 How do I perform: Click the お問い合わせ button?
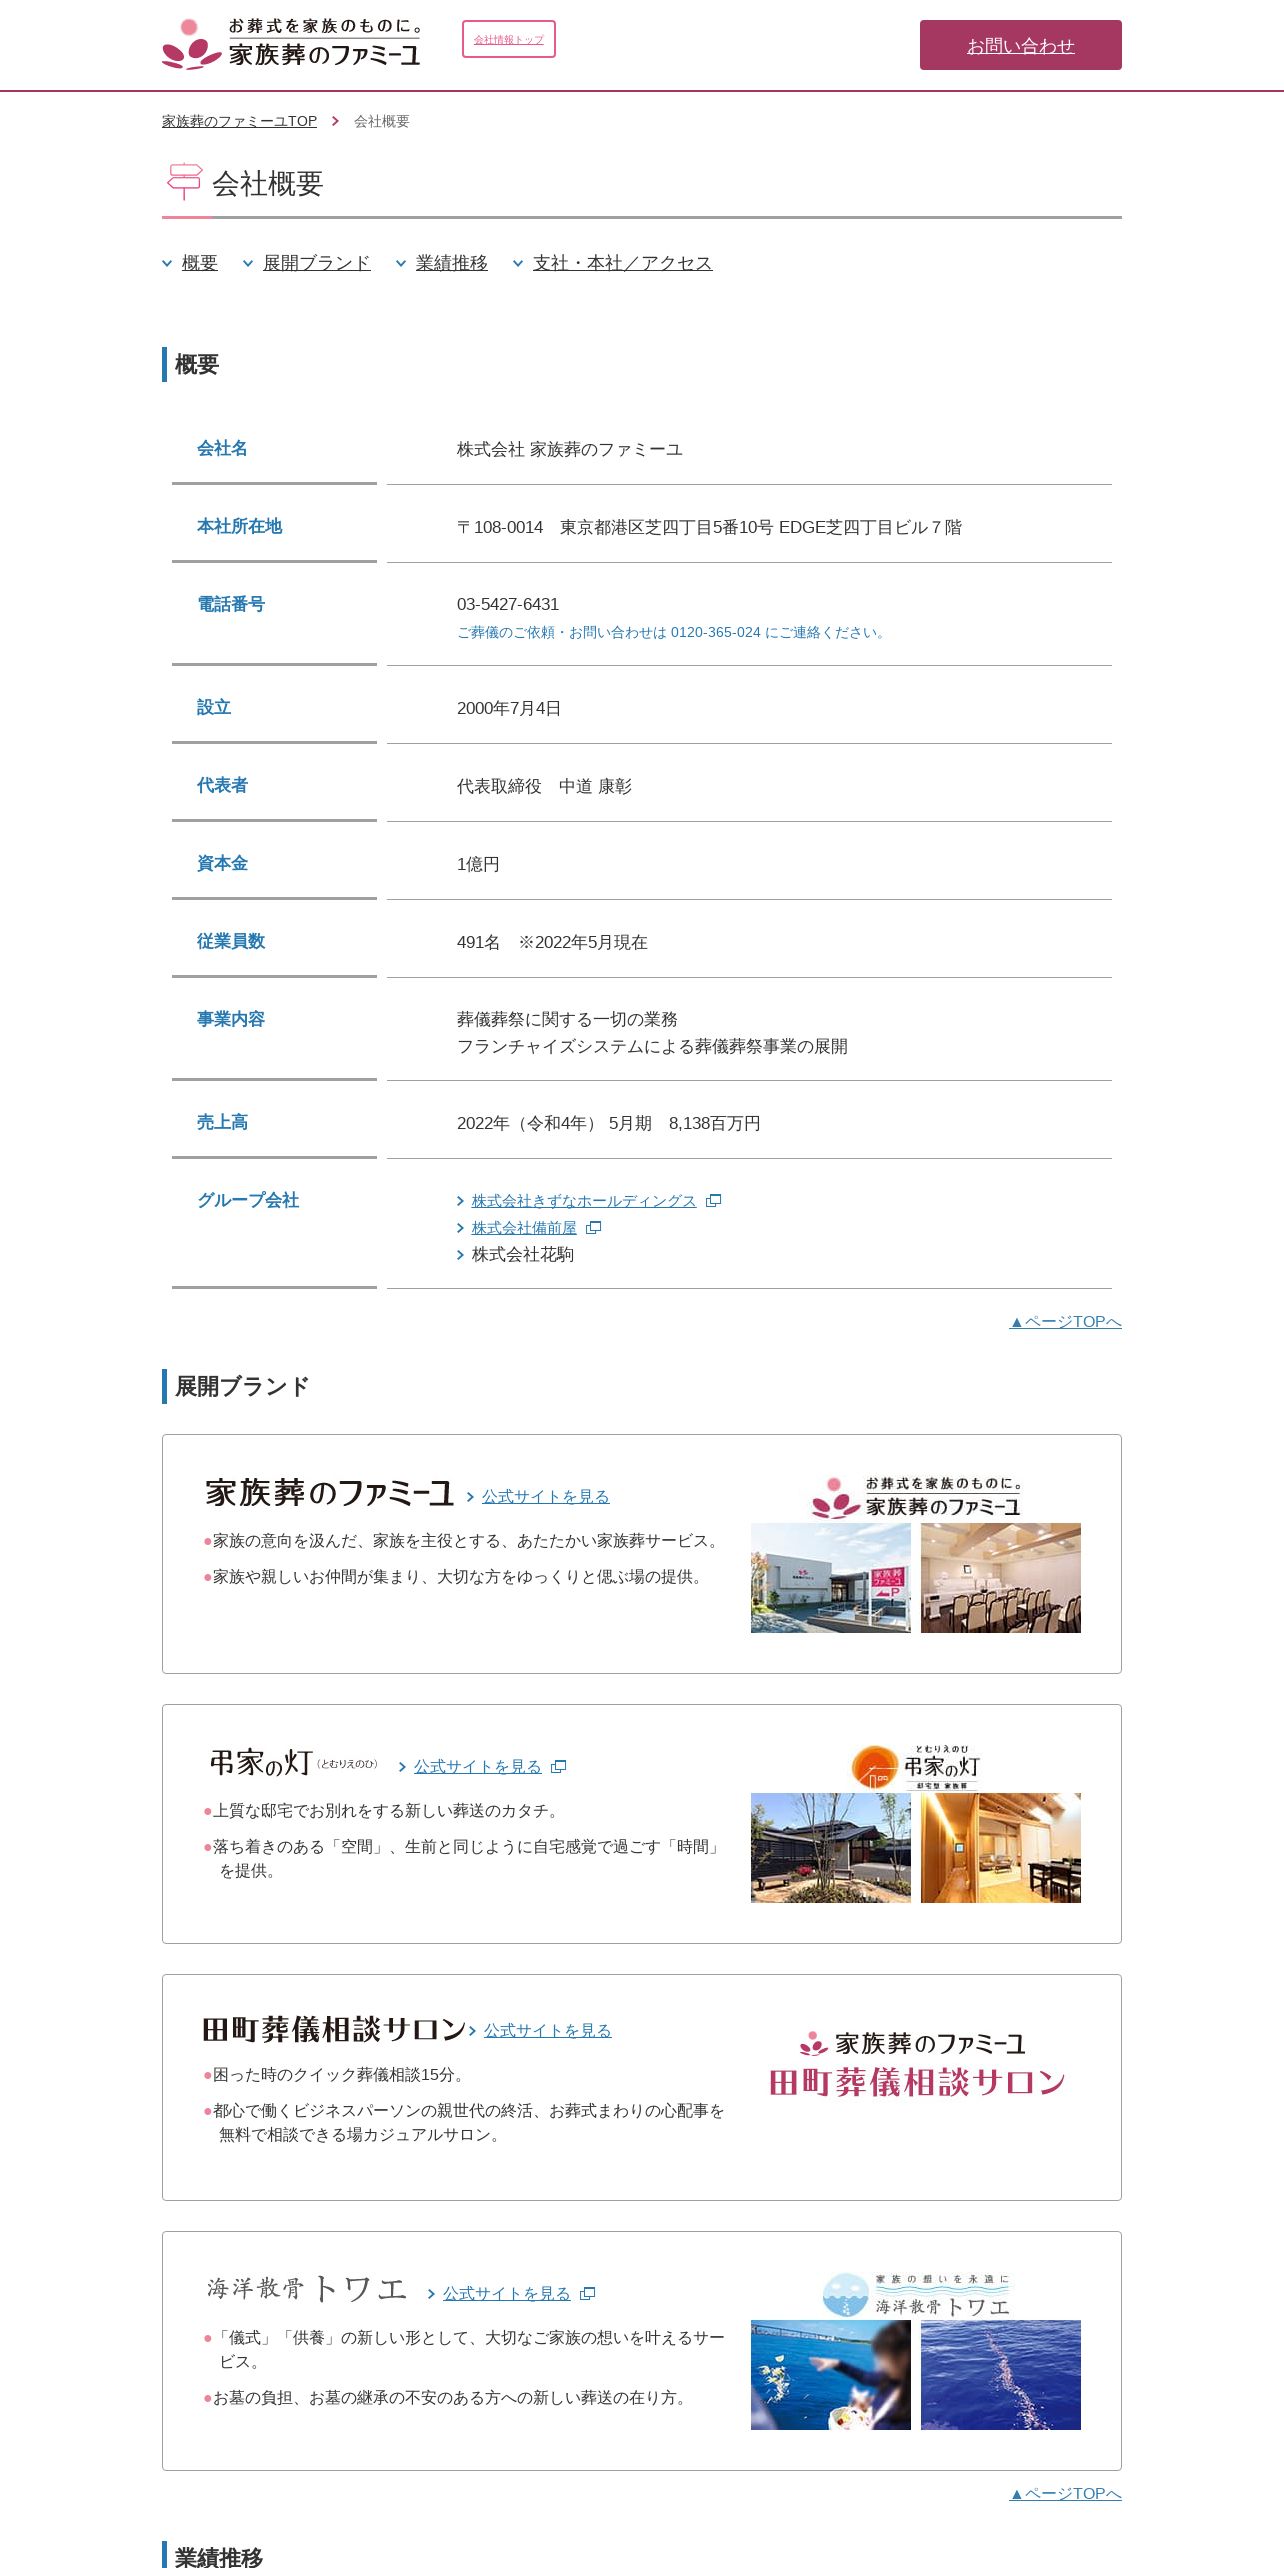tap(1020, 45)
